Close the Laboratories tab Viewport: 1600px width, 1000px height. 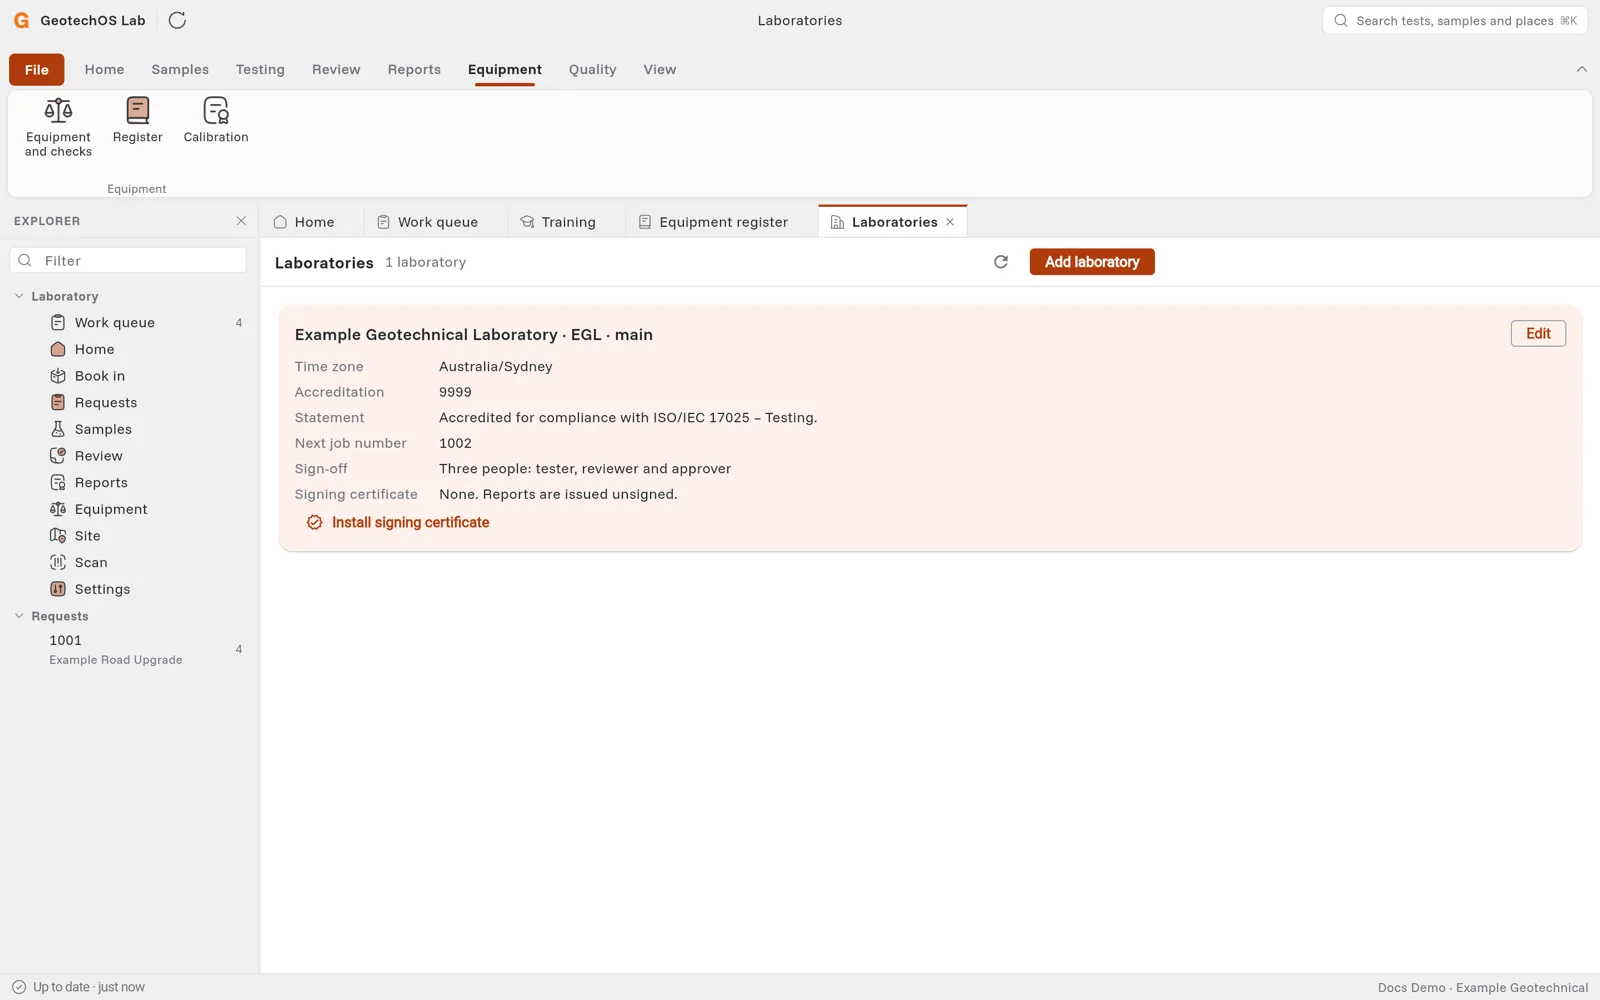950,222
